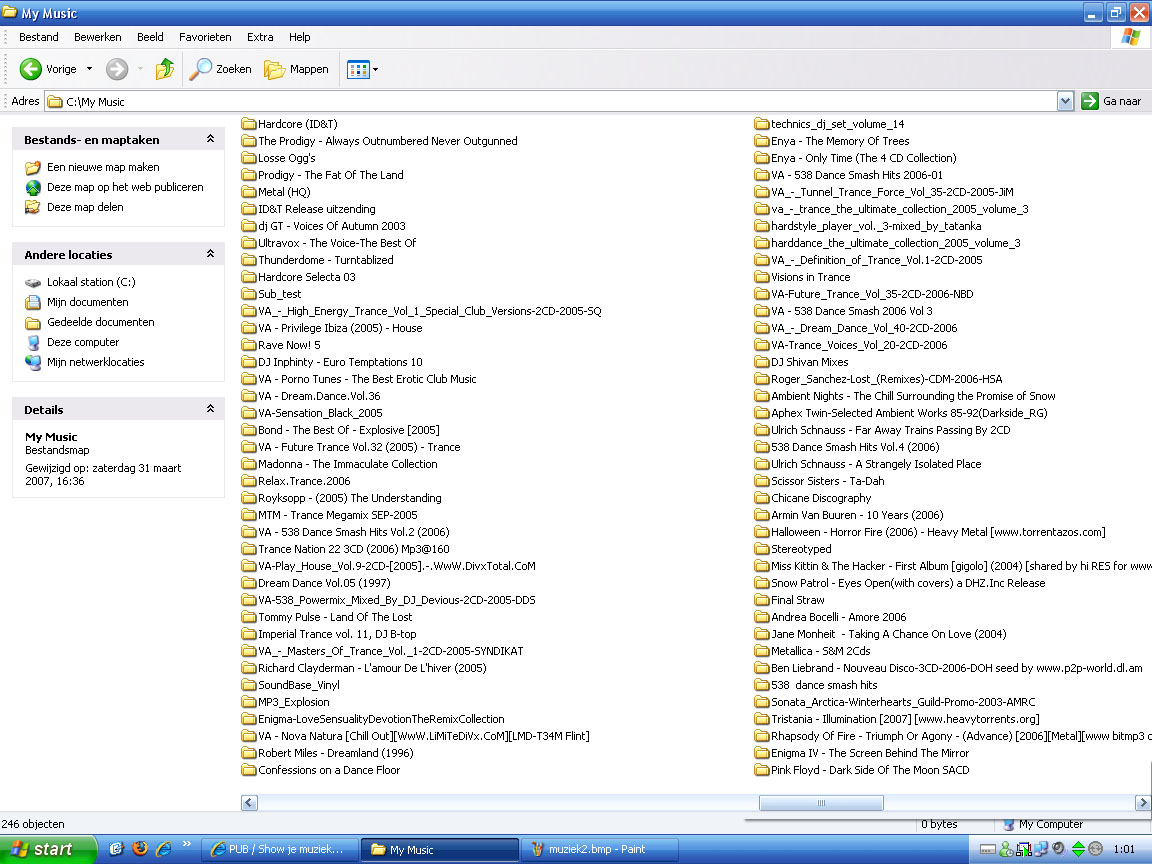Select the Visions in Trance folder icon
Viewport: 1152px width, 864px height.
[x=761, y=277]
